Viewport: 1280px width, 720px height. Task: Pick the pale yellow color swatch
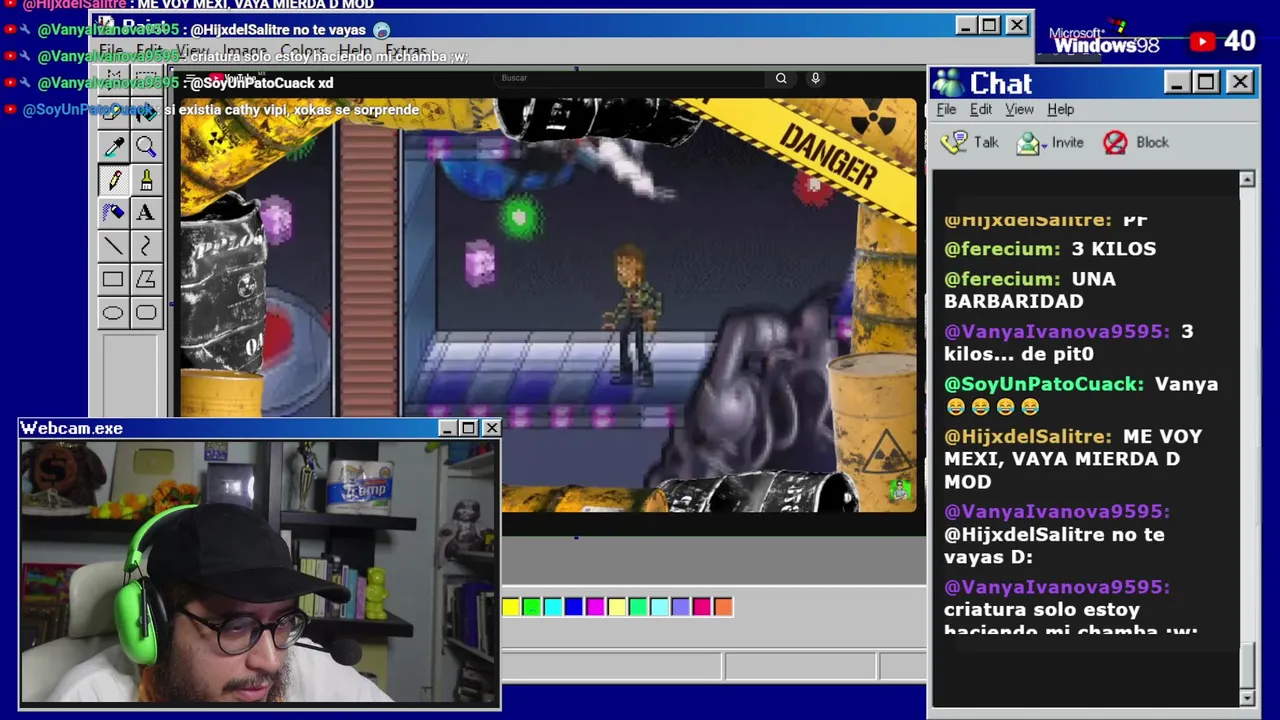pos(616,607)
